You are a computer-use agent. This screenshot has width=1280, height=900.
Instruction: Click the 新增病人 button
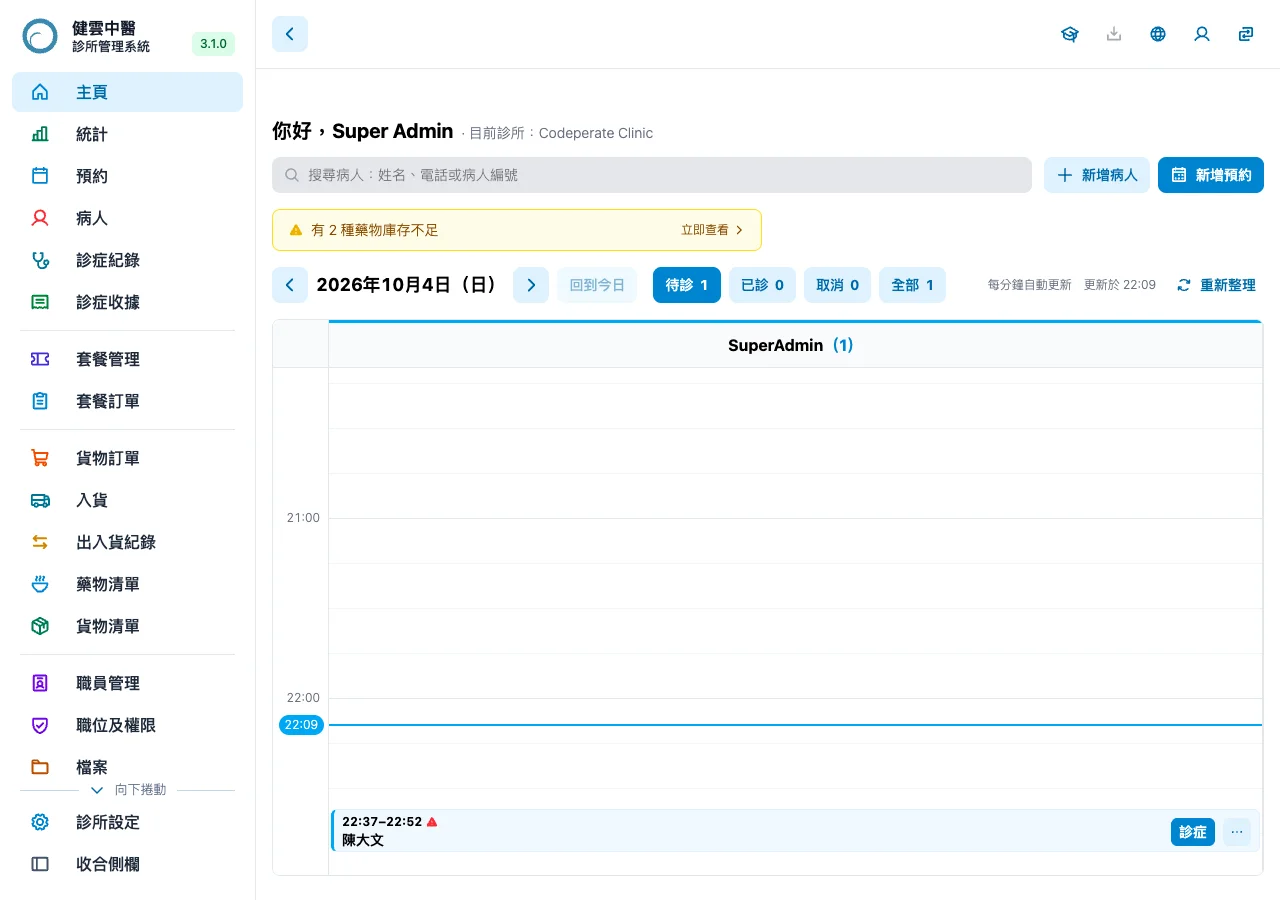(x=1097, y=175)
